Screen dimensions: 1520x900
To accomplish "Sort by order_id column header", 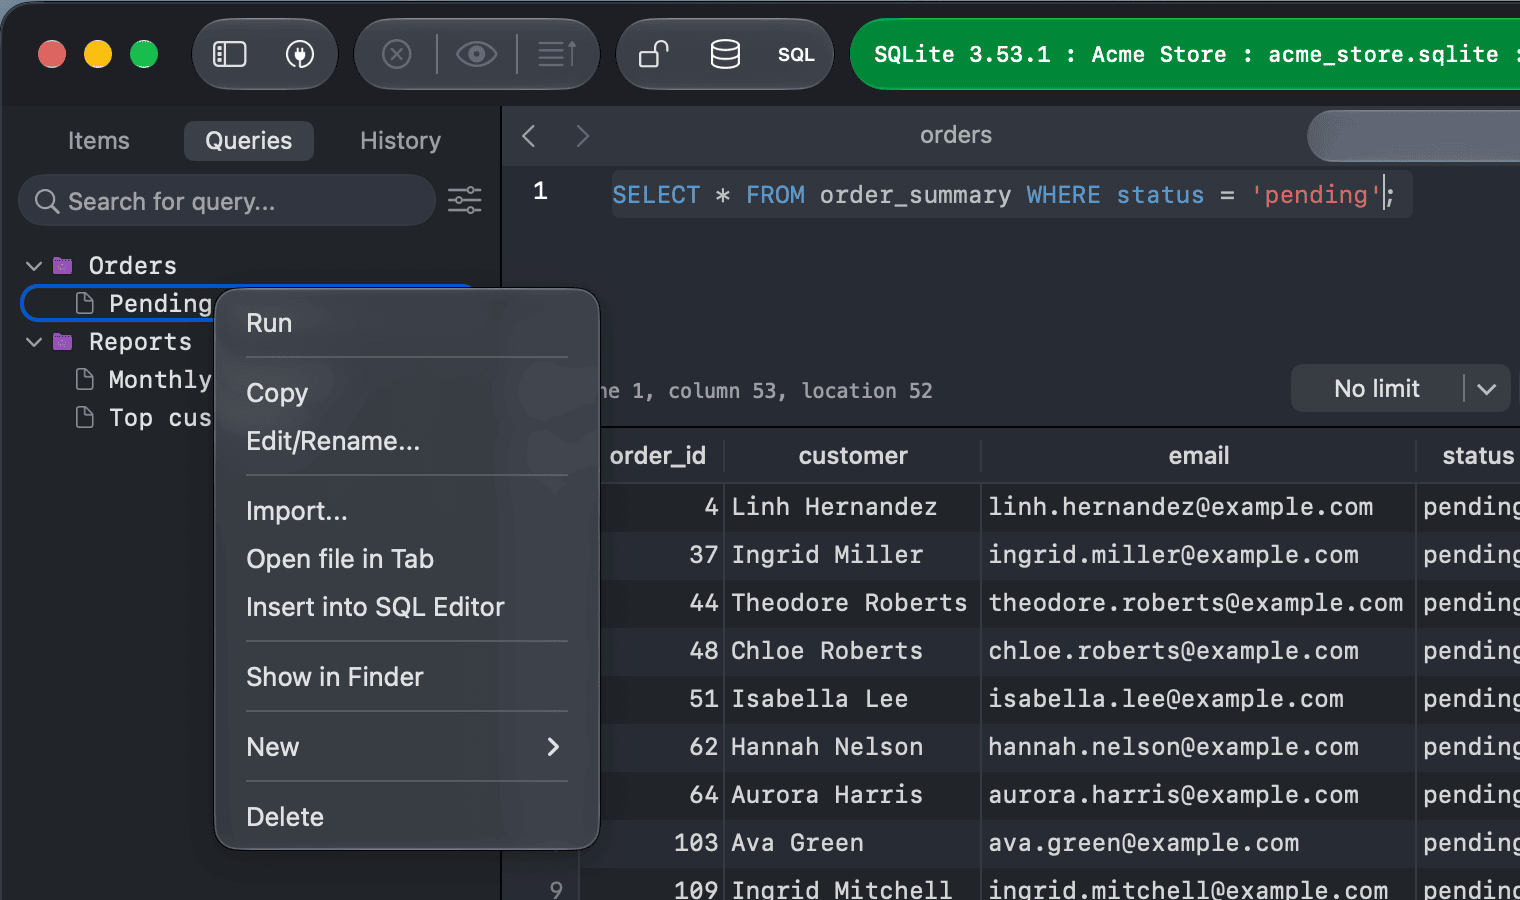I will coord(658,456).
